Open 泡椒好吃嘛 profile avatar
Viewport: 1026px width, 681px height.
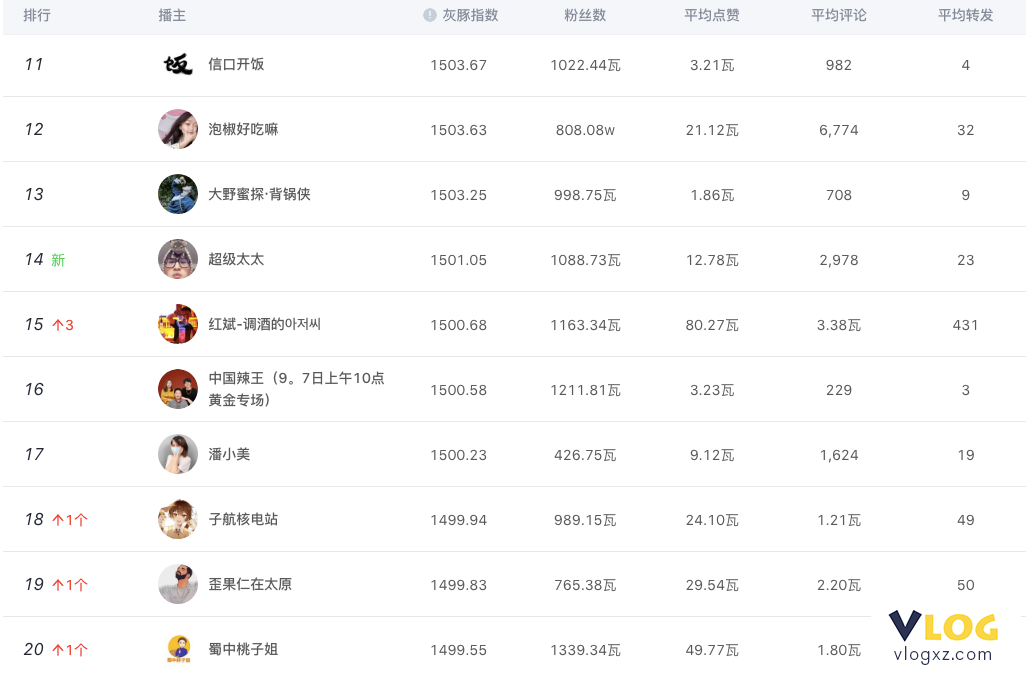tap(178, 129)
